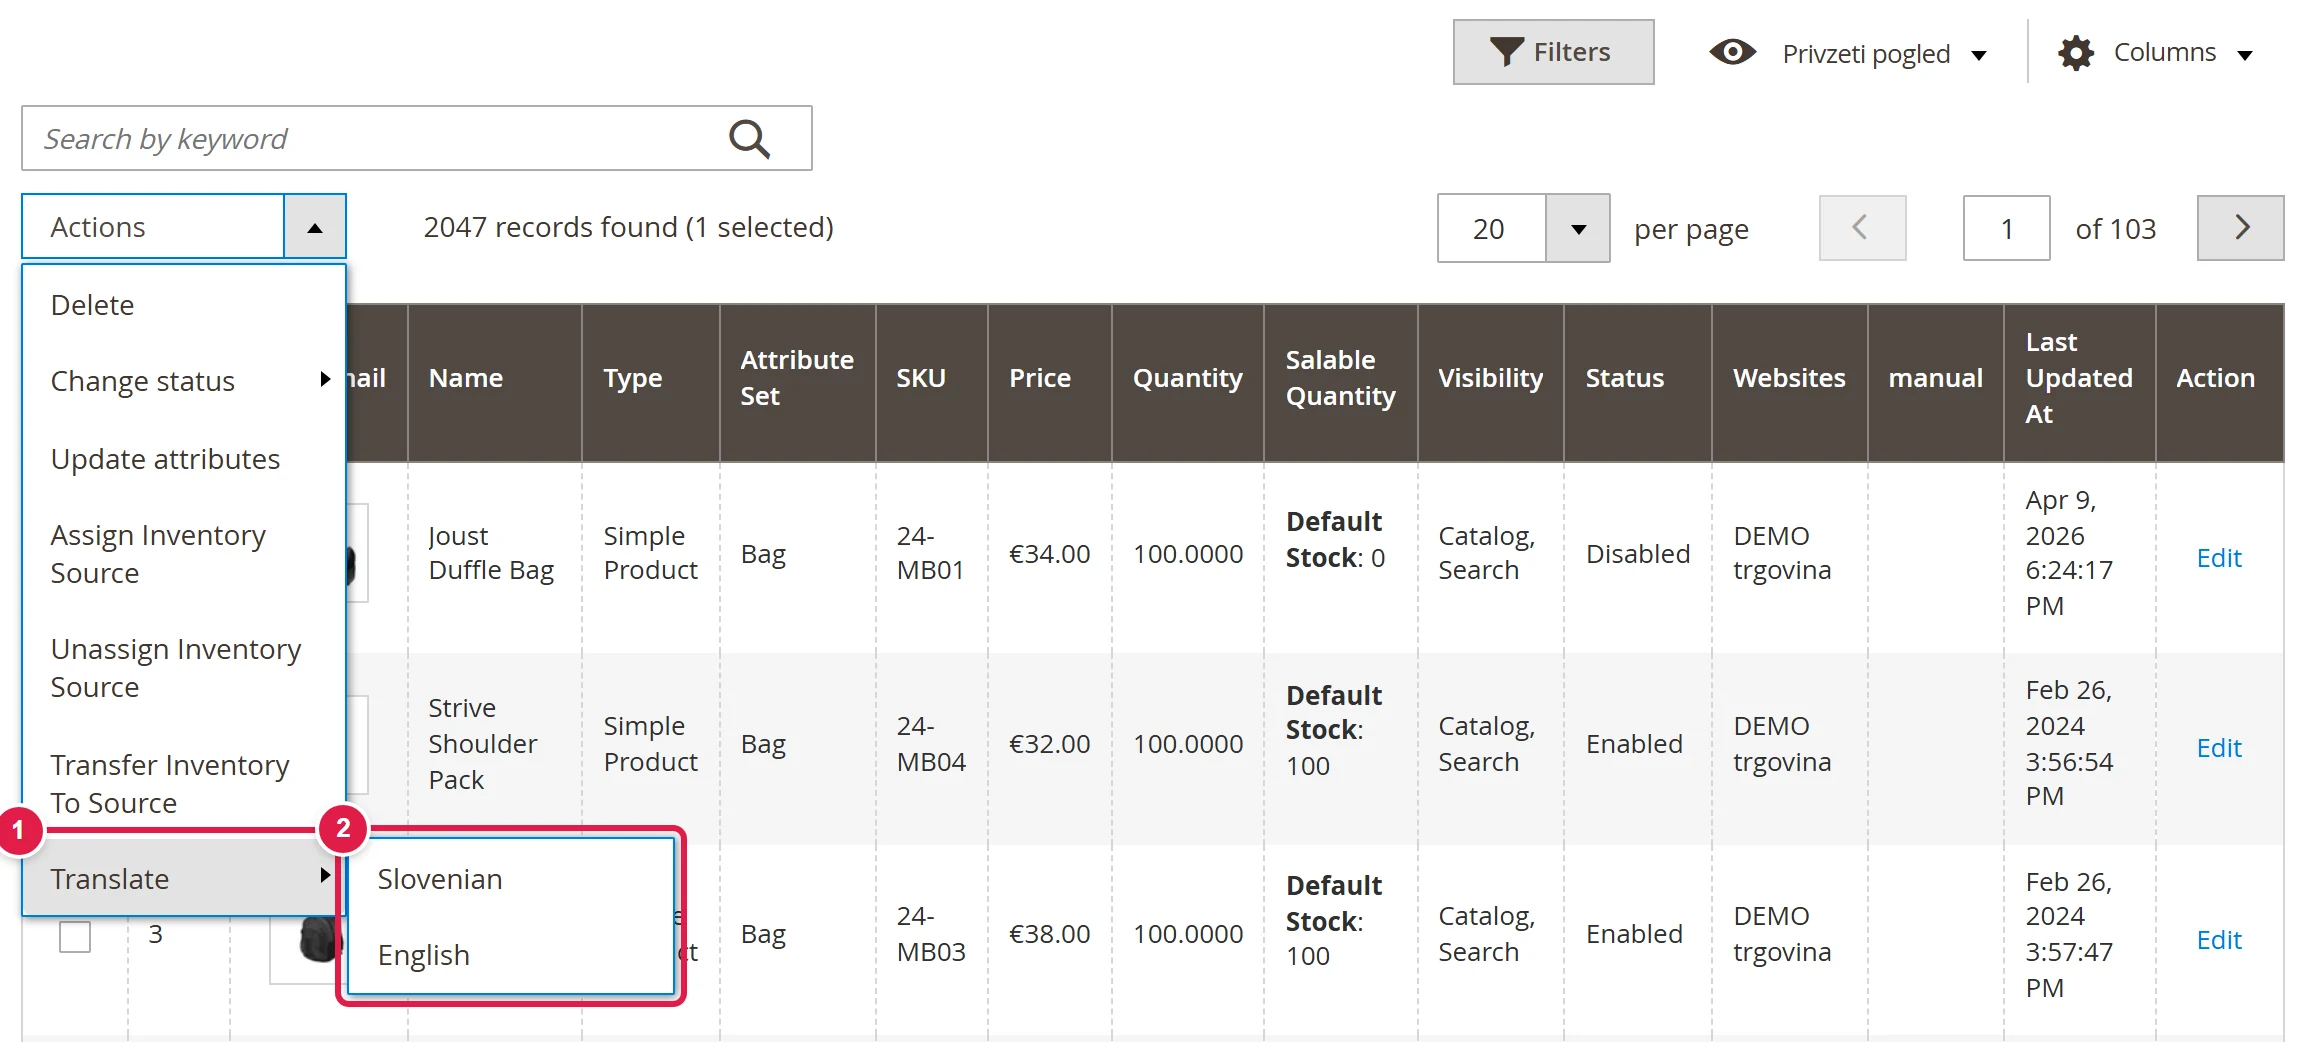The height and width of the screenshot is (1042, 2324).
Task: Open the per page size dropdown arrow
Action: [1578, 229]
